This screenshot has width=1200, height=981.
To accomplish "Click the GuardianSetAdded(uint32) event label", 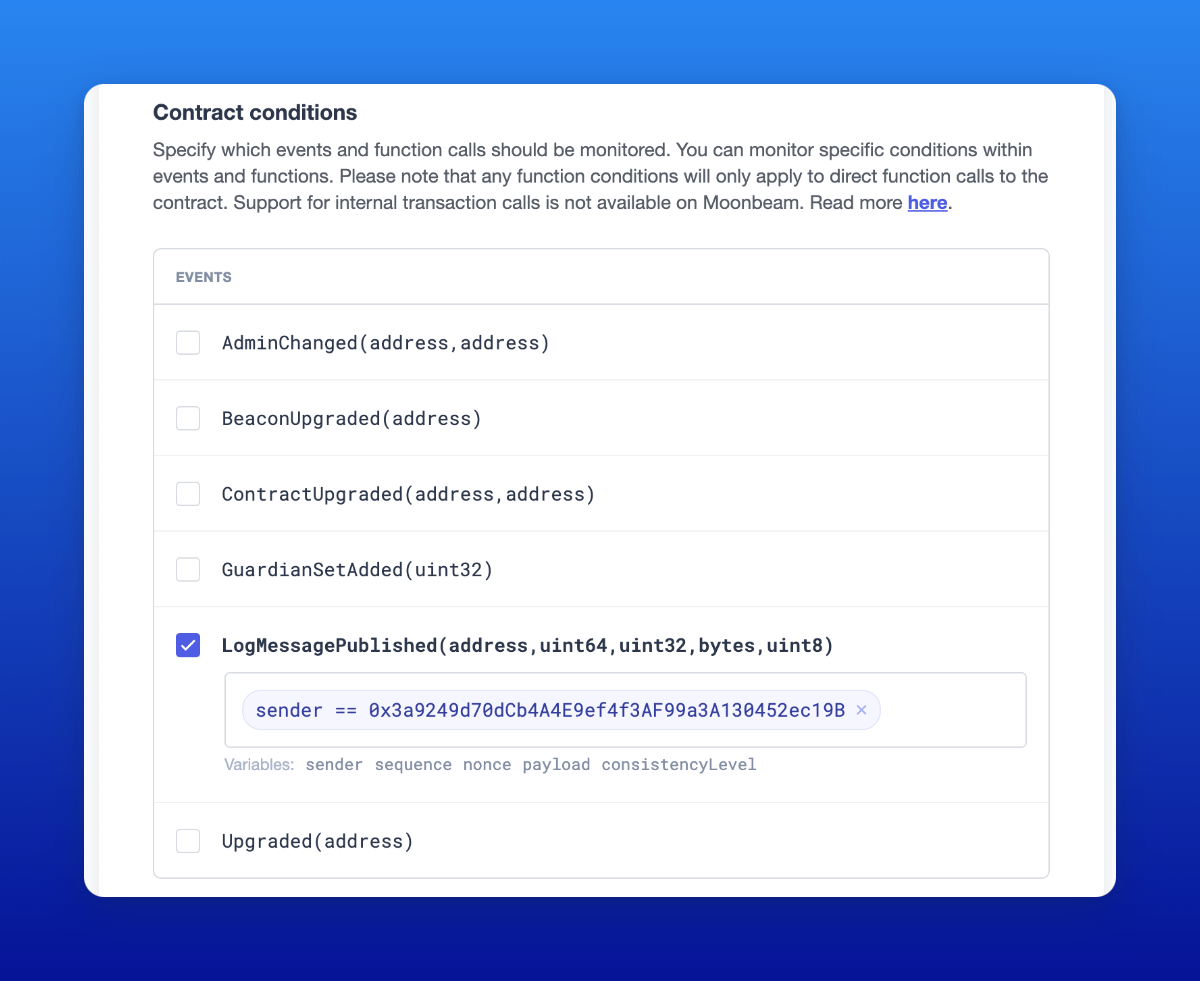I will click(x=358, y=570).
